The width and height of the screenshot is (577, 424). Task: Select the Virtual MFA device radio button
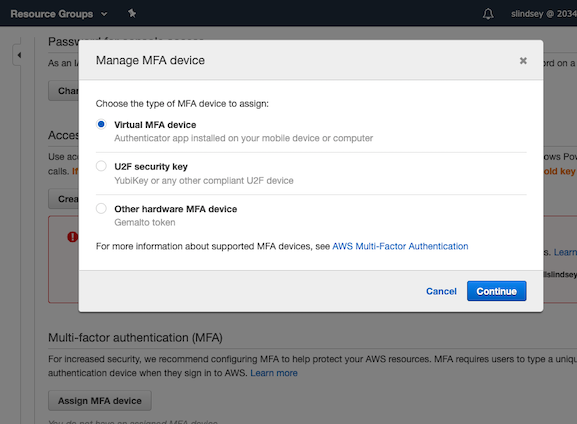point(101,124)
